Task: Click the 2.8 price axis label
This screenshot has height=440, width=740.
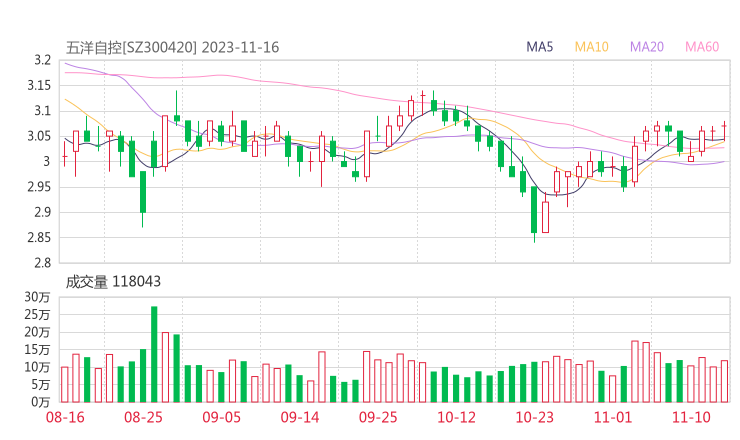Action: point(42,263)
